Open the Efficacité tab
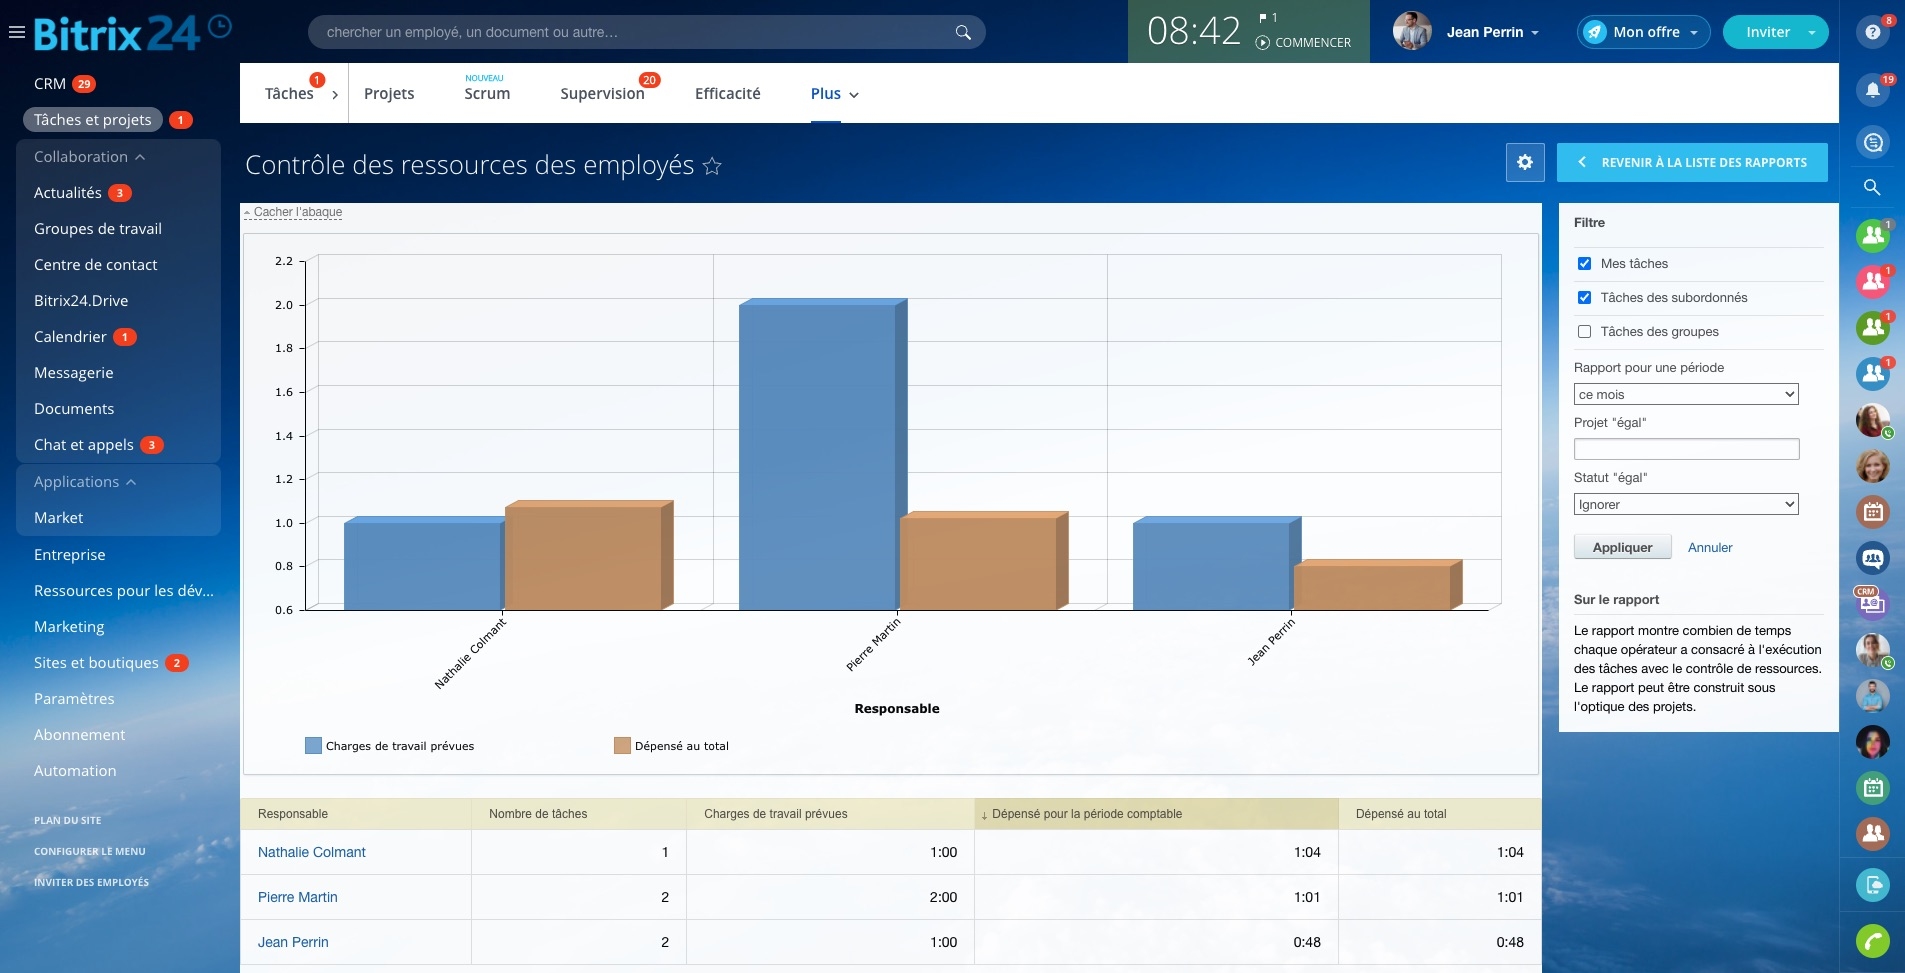 (x=727, y=93)
